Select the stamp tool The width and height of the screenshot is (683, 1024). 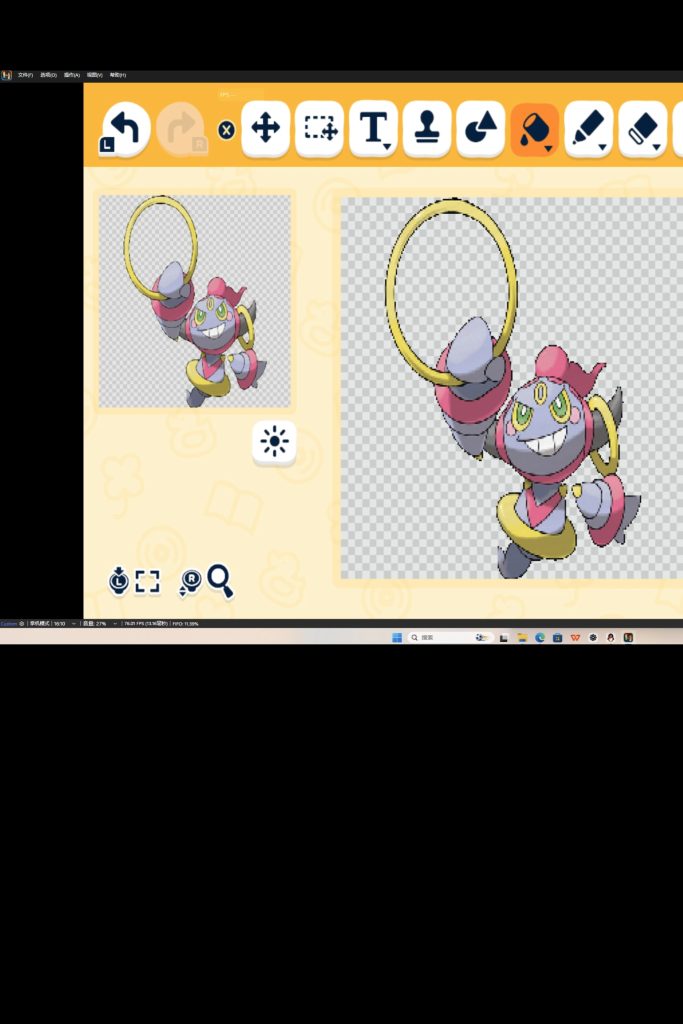point(427,128)
